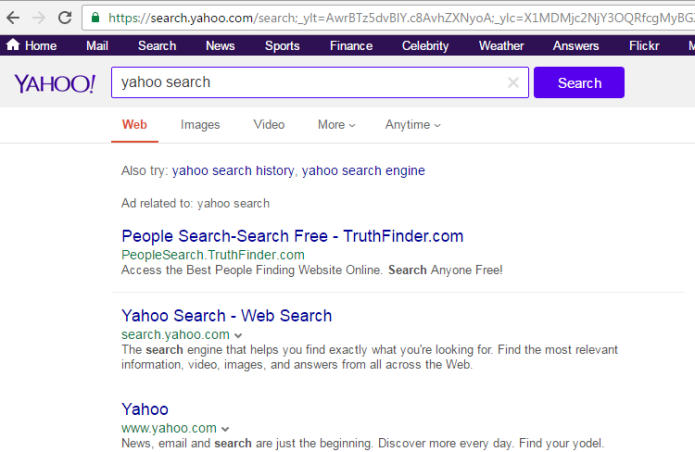Click the browser address bar URL

click(x=399, y=18)
